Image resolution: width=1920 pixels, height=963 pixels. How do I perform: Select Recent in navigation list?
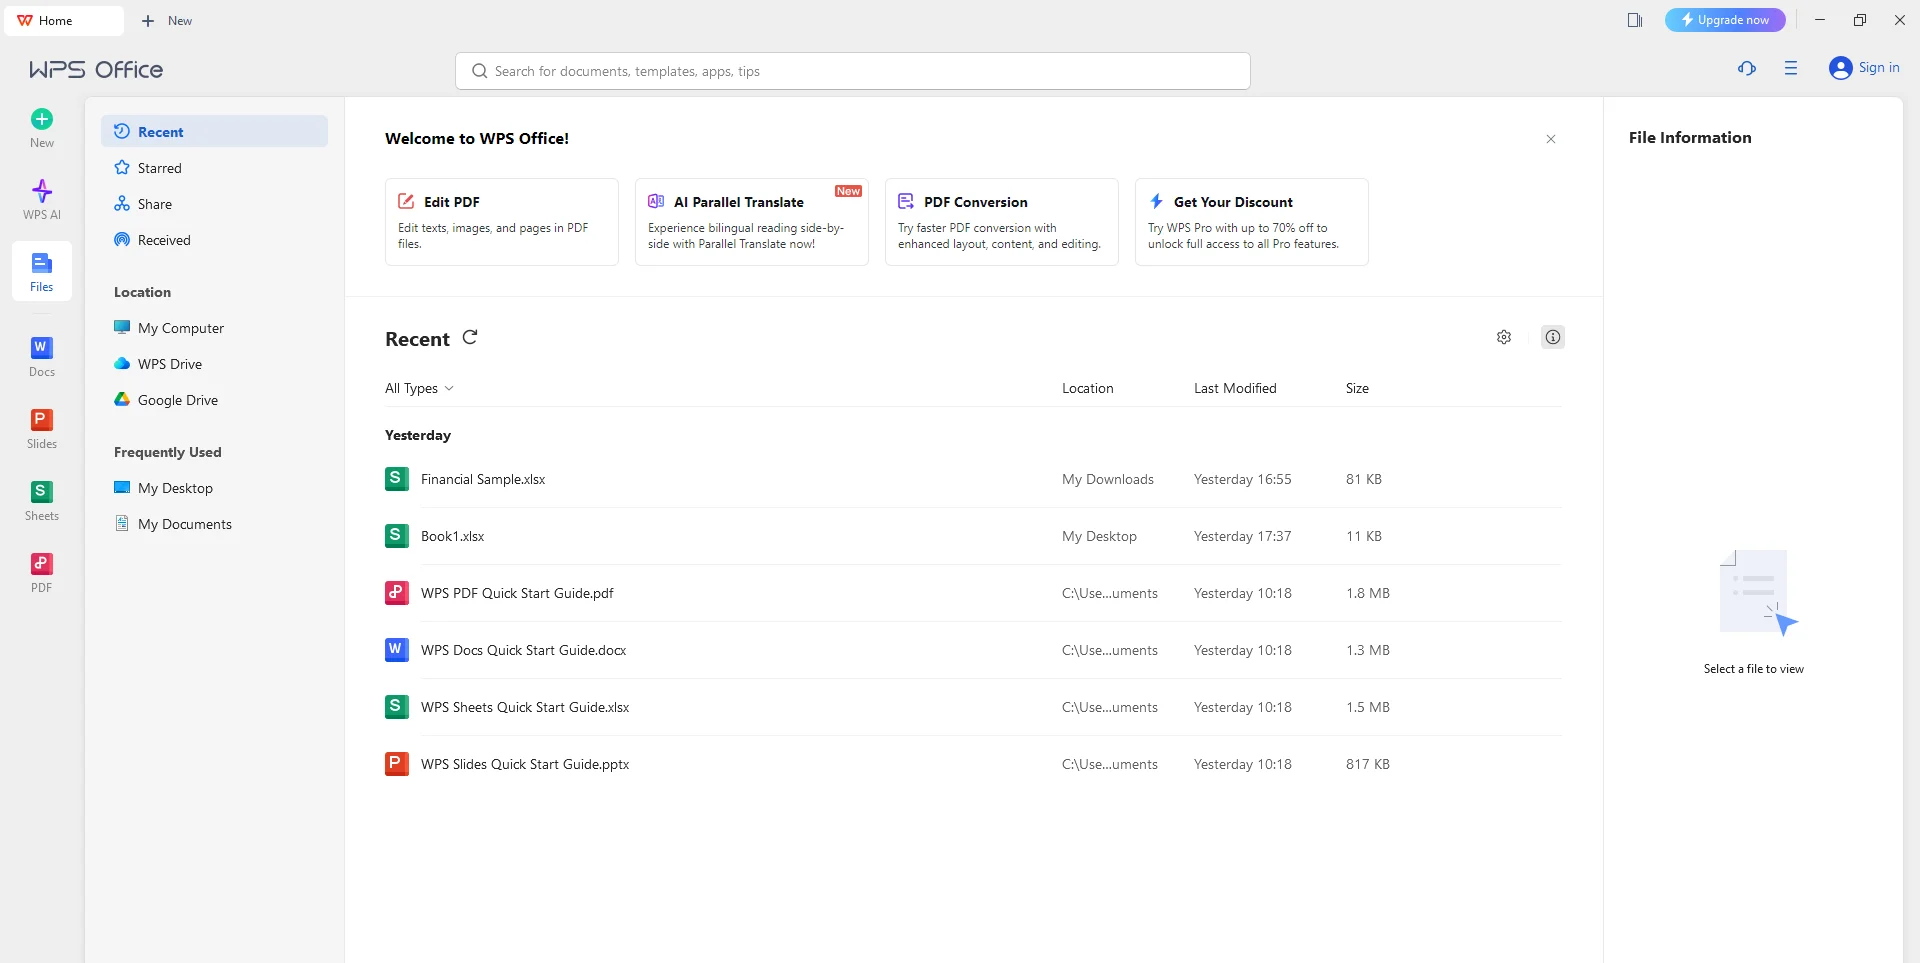[x=214, y=131]
